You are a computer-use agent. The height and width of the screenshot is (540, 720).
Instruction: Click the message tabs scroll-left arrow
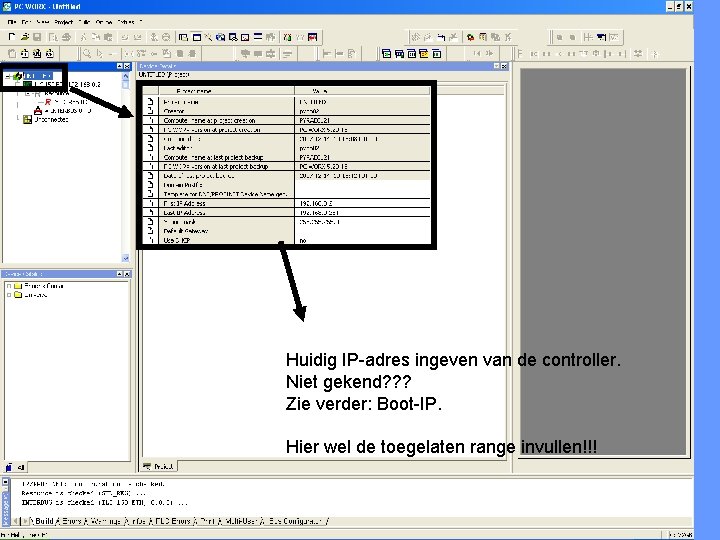click(x=16, y=521)
